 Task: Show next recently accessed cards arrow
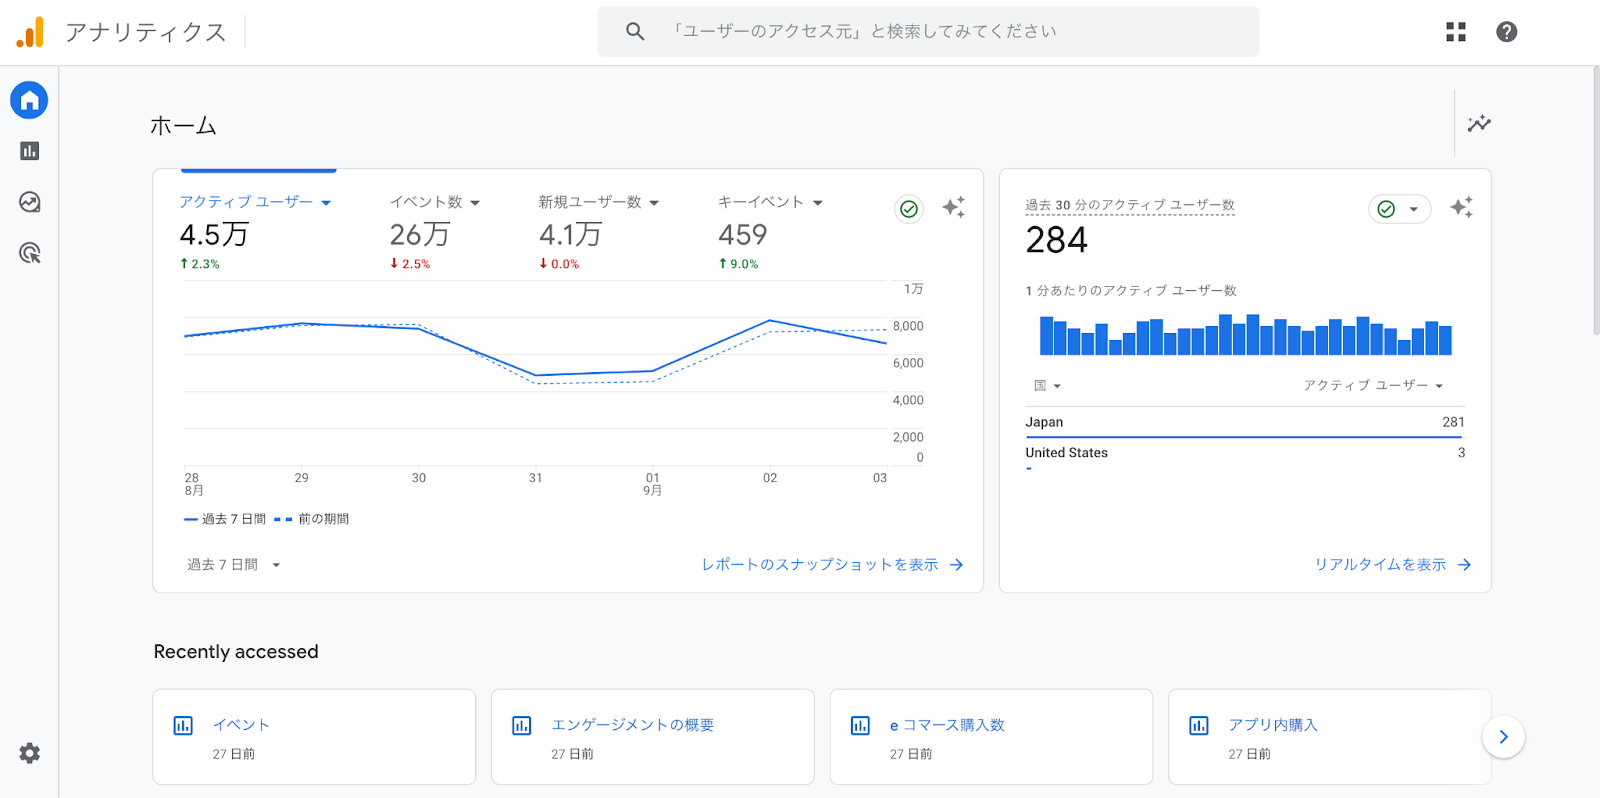[x=1503, y=737]
